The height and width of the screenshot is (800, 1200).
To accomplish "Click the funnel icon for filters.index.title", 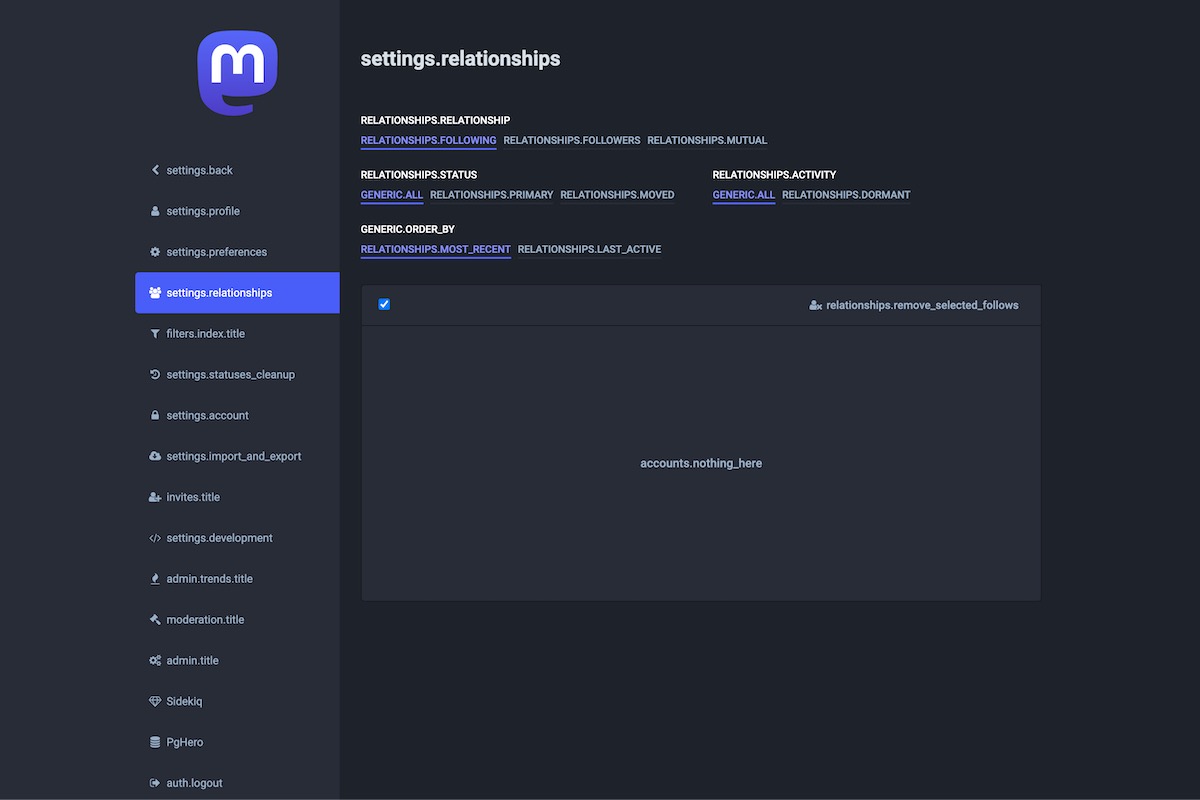I will coord(155,334).
